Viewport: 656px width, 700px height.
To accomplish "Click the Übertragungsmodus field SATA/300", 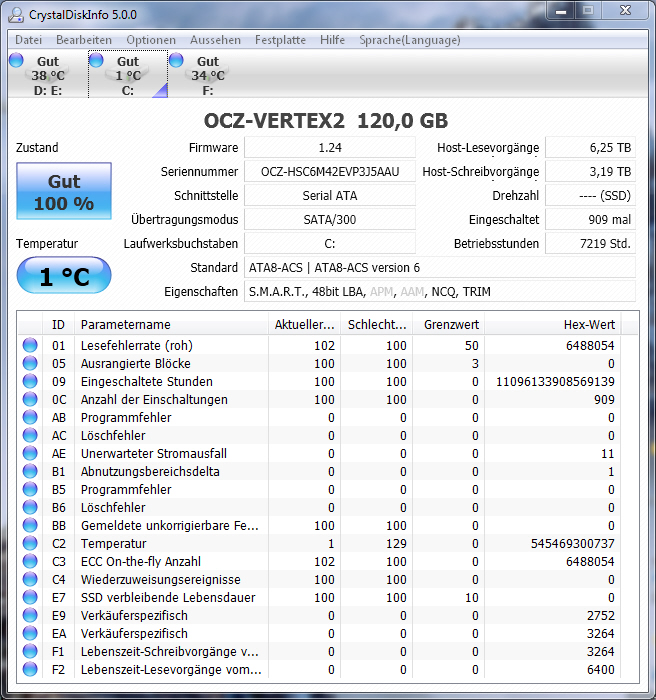I will point(330,220).
